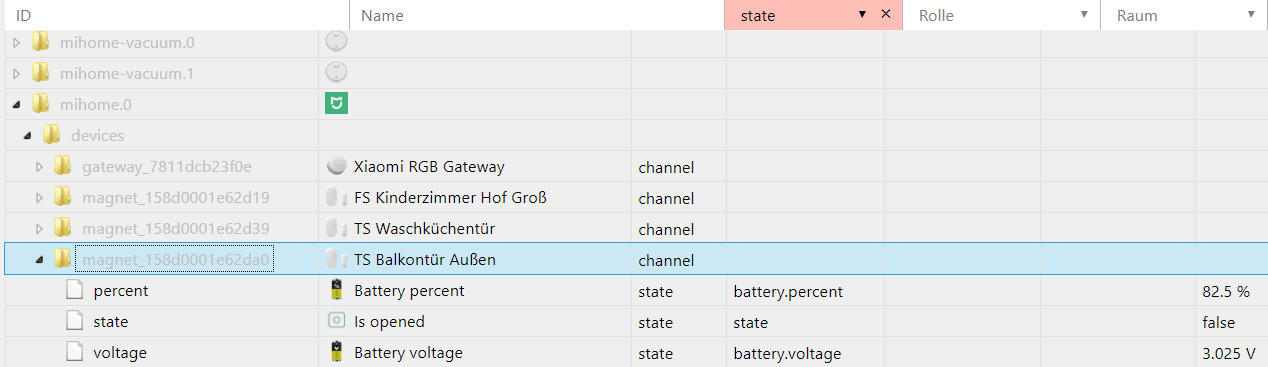Image resolution: width=1268 pixels, height=367 pixels.
Task: Open the Rolle filter dropdown
Action: point(1084,15)
